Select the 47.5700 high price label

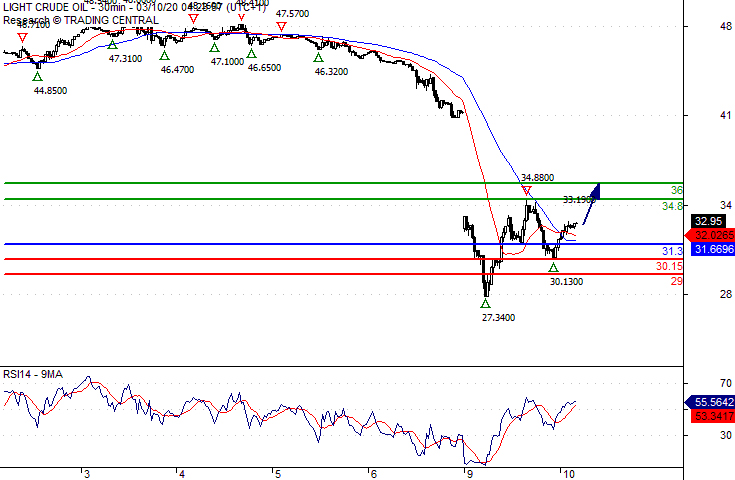292,14
